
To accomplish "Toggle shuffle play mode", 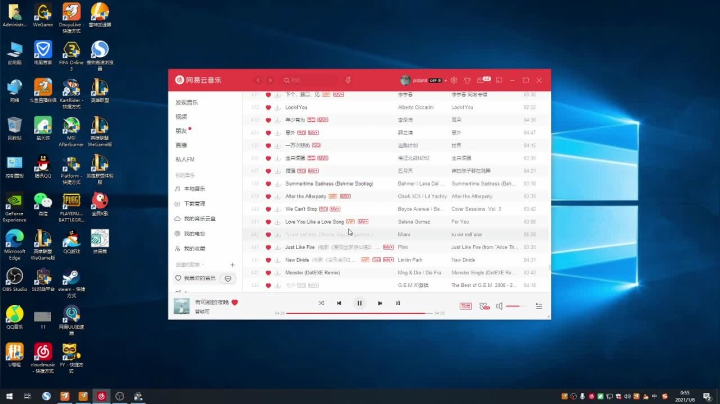I will [x=321, y=303].
